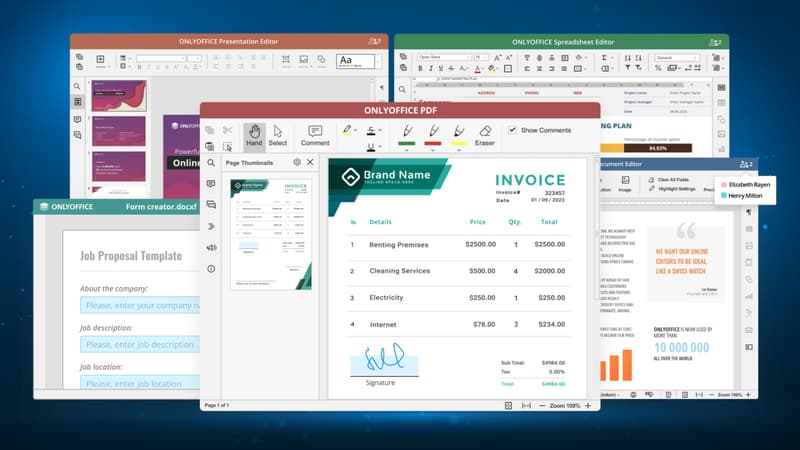Click fit to width icon in PDF status bar
Screen dimensions: 800x450
[526, 406]
